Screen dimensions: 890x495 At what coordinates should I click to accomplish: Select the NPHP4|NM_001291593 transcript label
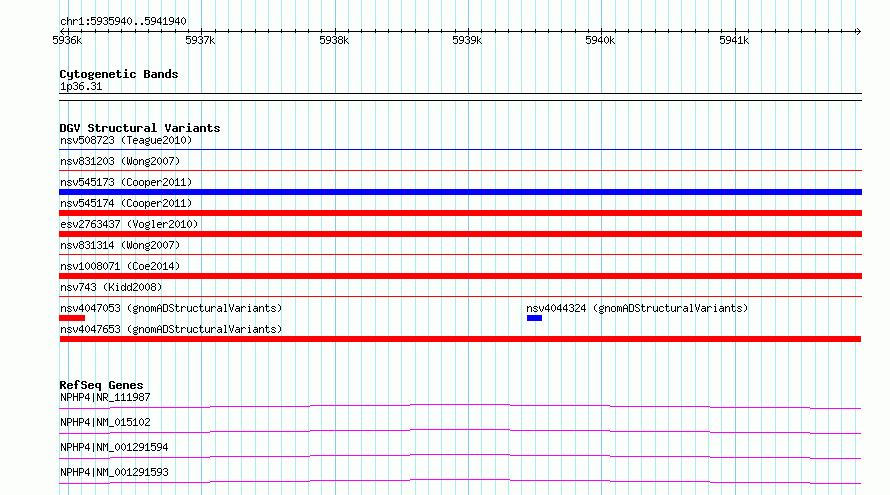point(114,472)
